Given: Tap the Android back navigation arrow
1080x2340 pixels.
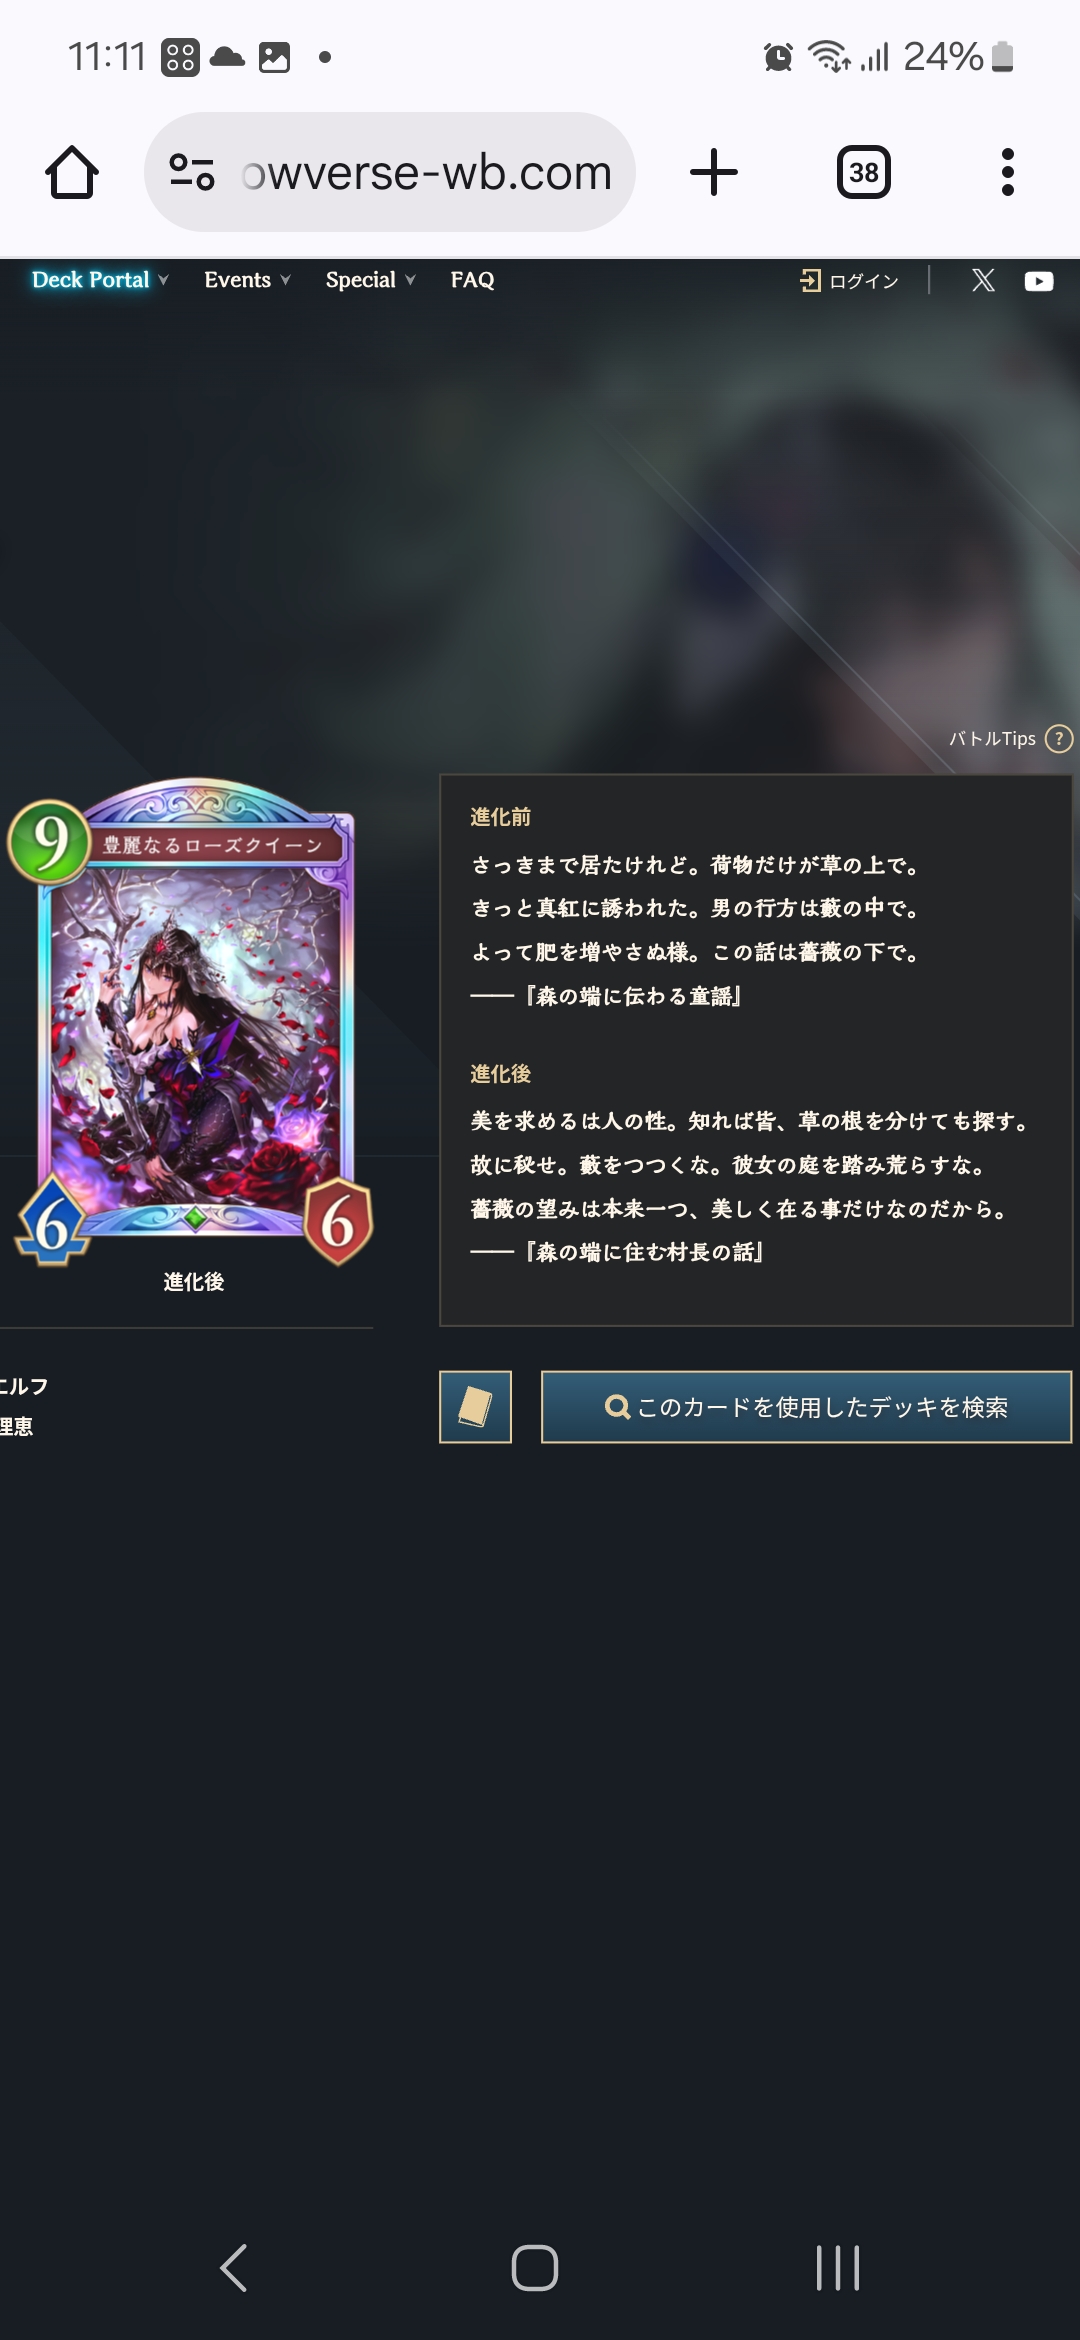Looking at the screenshot, I should 233,2267.
